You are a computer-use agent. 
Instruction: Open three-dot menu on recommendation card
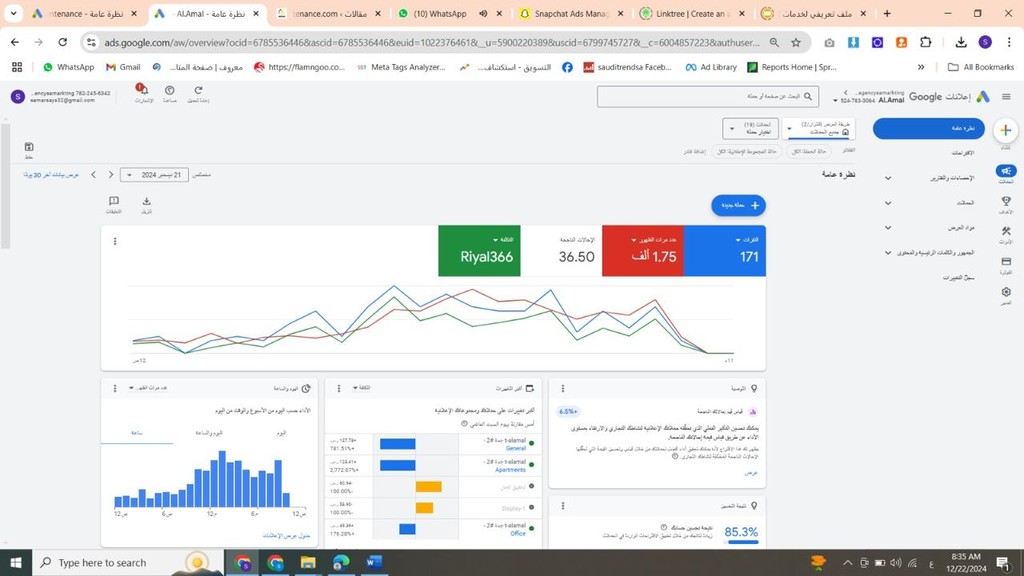[x=563, y=389]
